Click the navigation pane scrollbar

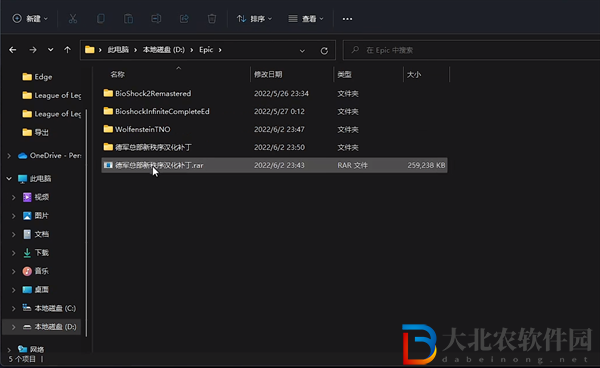point(86,223)
